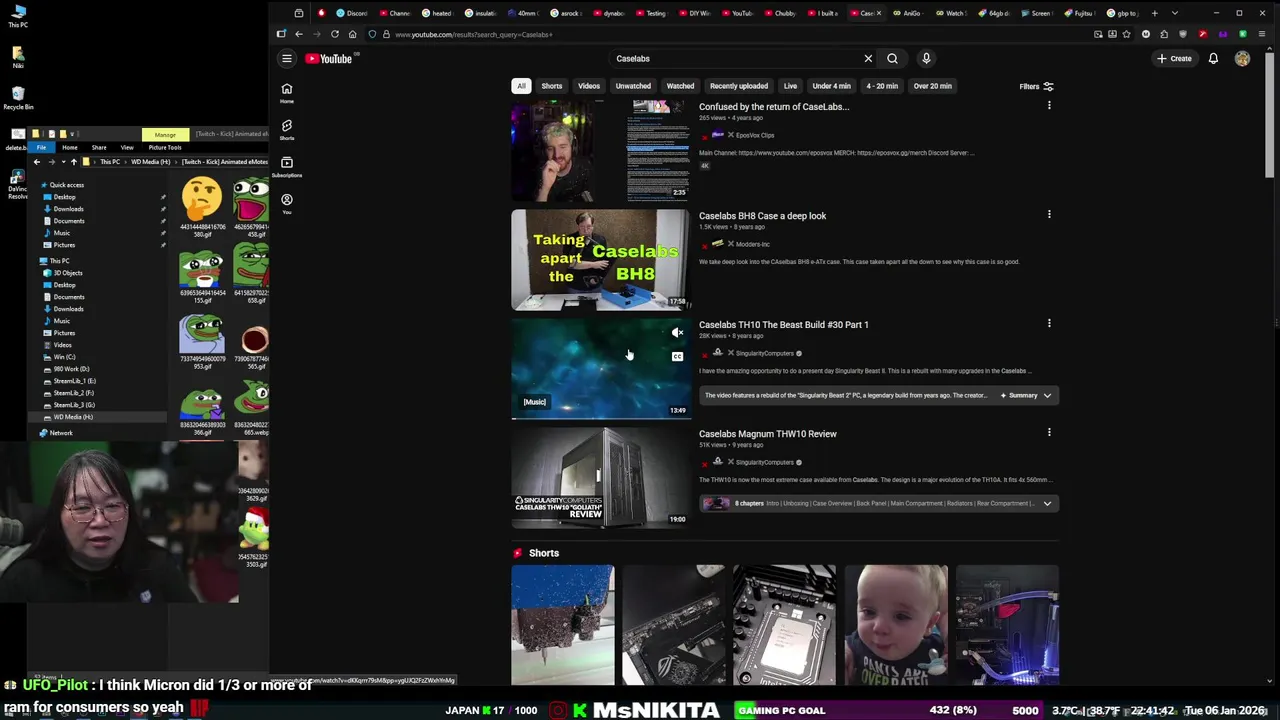Run the YouTube search magnifier button
This screenshot has width=1280, height=720.
(892, 58)
